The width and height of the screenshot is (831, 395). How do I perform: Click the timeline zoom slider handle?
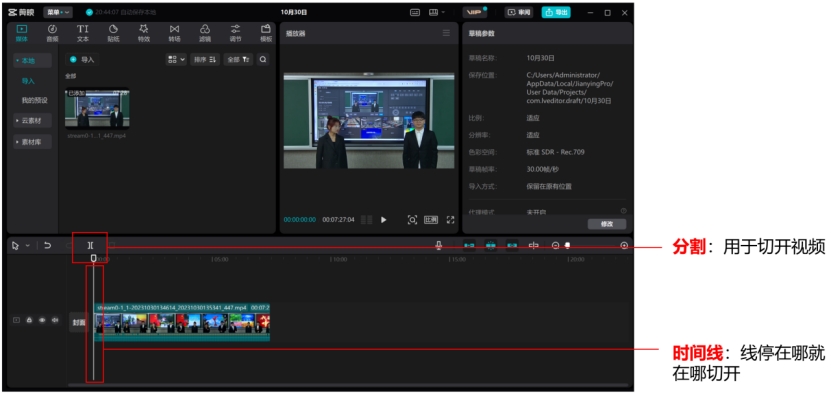568,245
